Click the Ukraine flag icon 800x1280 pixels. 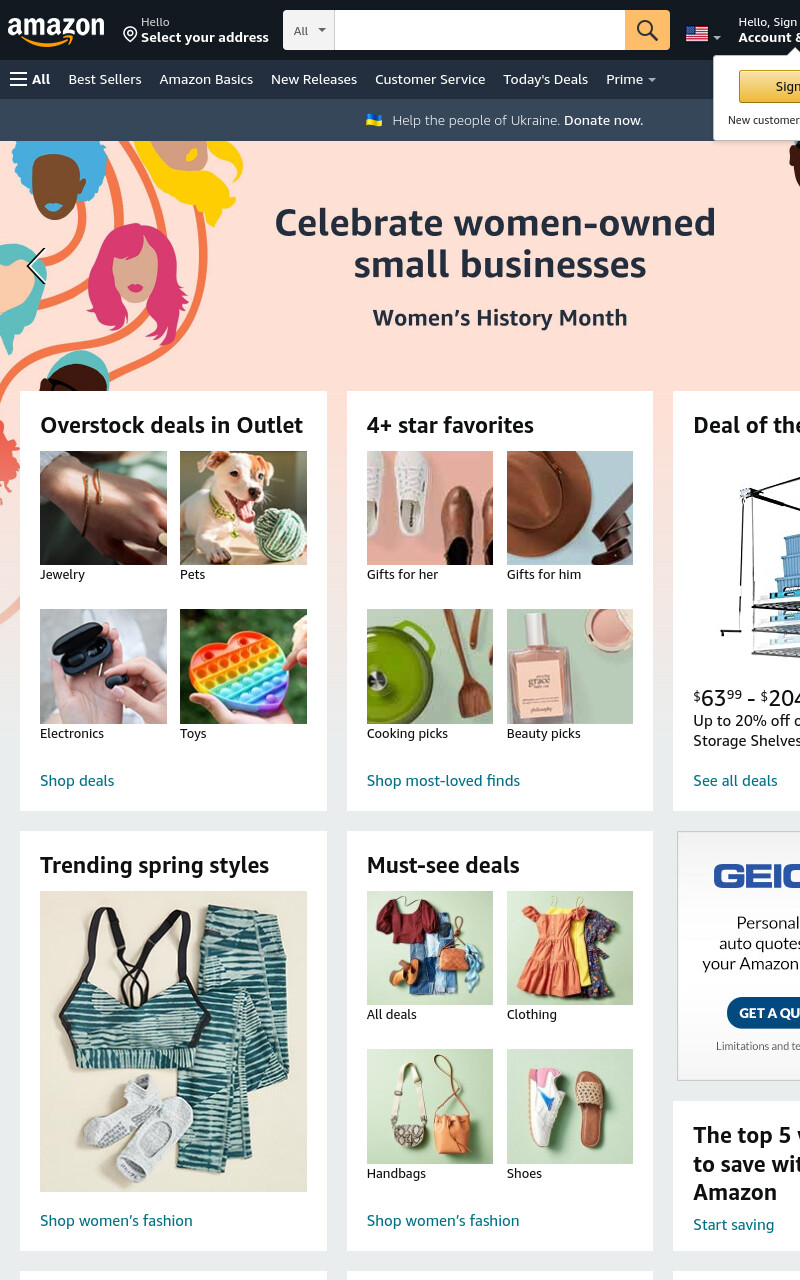pyautogui.click(x=374, y=120)
